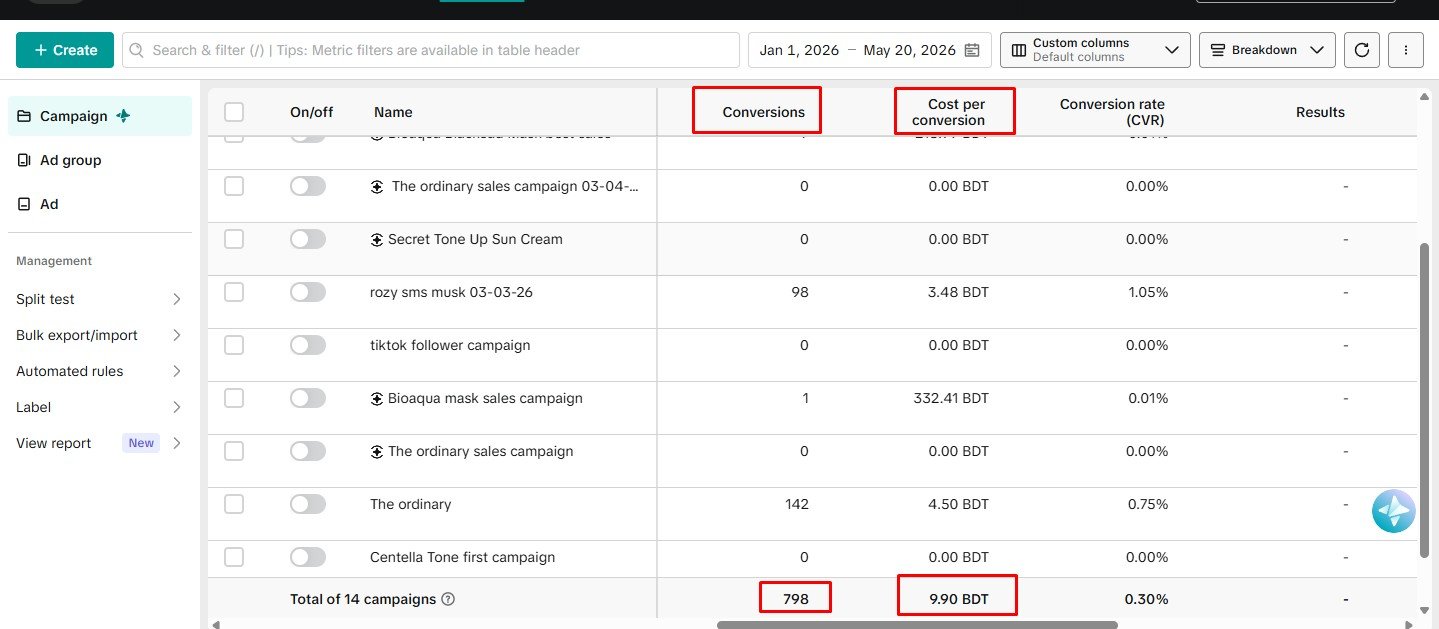
Task: Open the Custom columns dropdown
Action: tap(1095, 50)
